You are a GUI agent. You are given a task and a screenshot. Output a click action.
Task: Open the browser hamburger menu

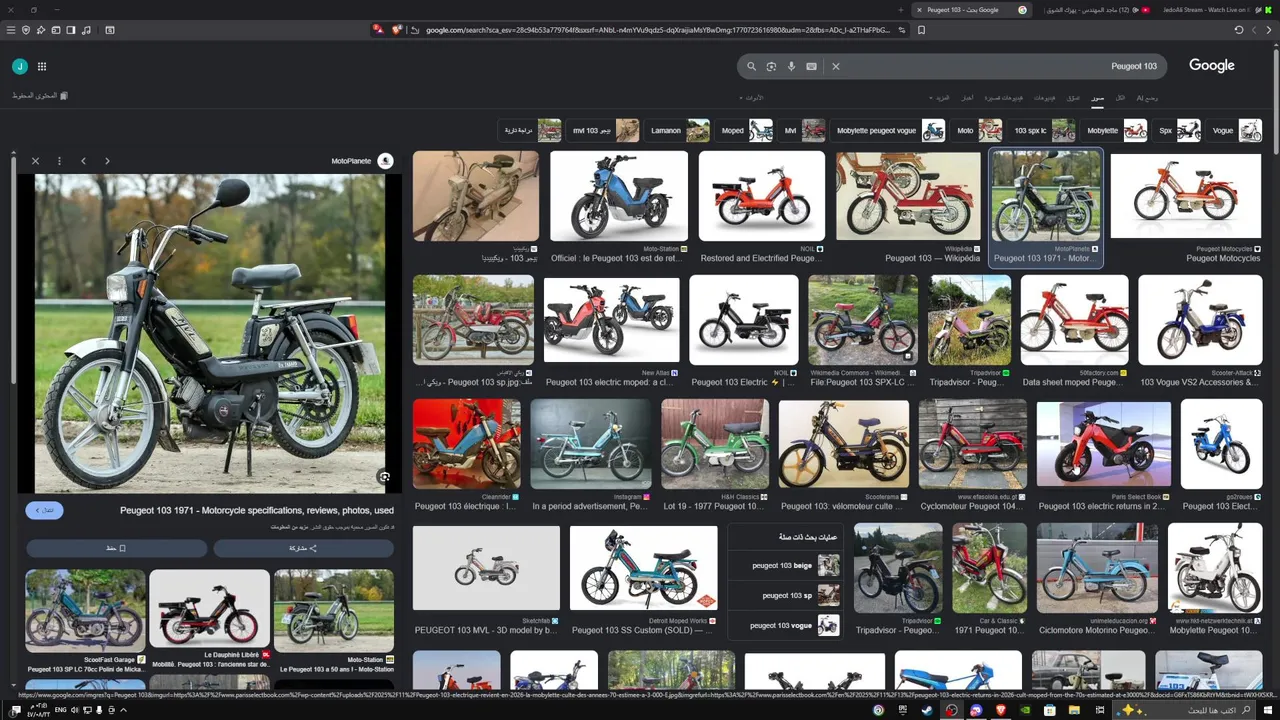[11, 30]
